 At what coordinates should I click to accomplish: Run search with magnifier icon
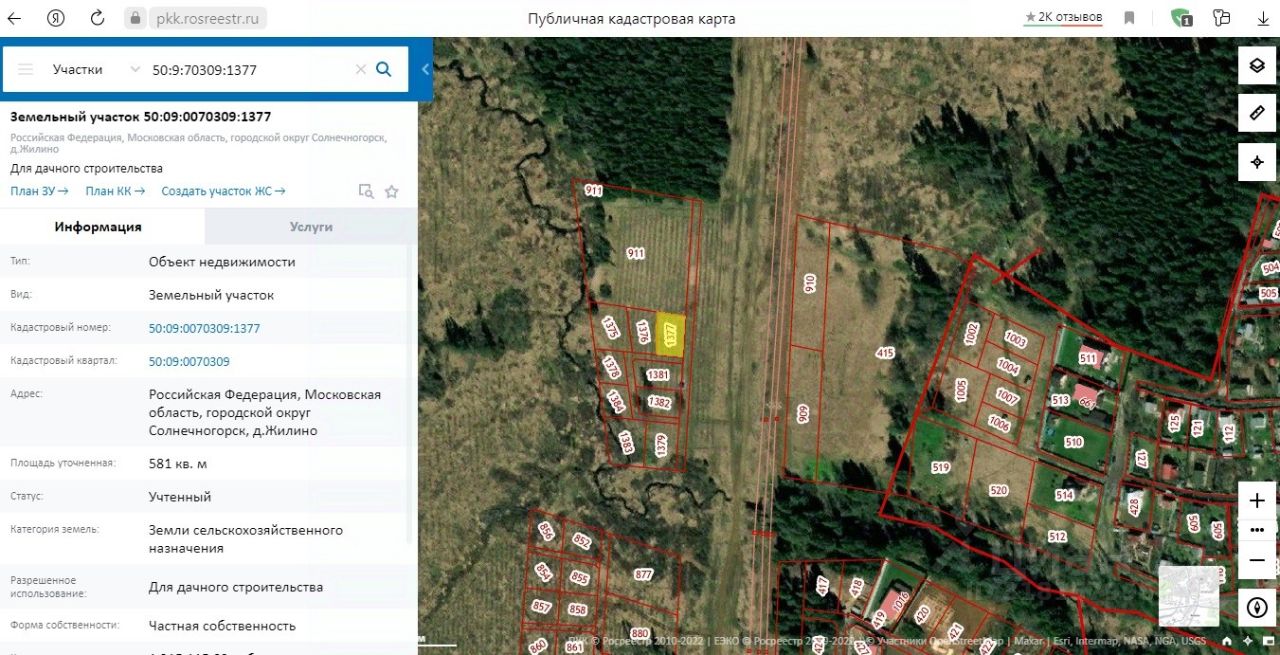click(x=384, y=69)
